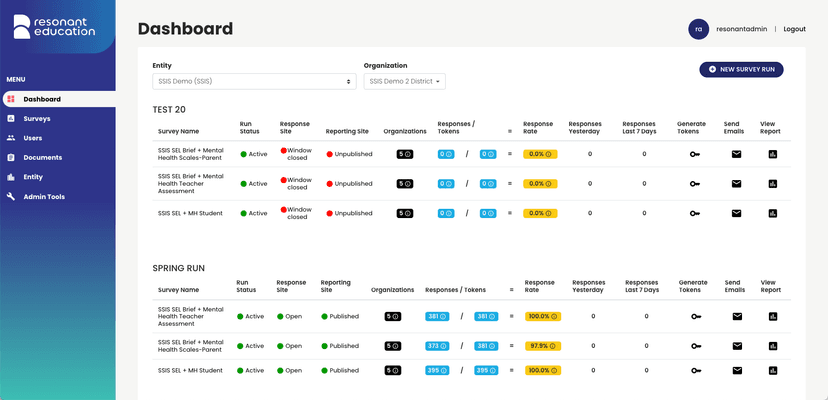Generate tokens for TEST 20 Scales-Parent survey
This screenshot has width=828, height=400.
point(695,154)
